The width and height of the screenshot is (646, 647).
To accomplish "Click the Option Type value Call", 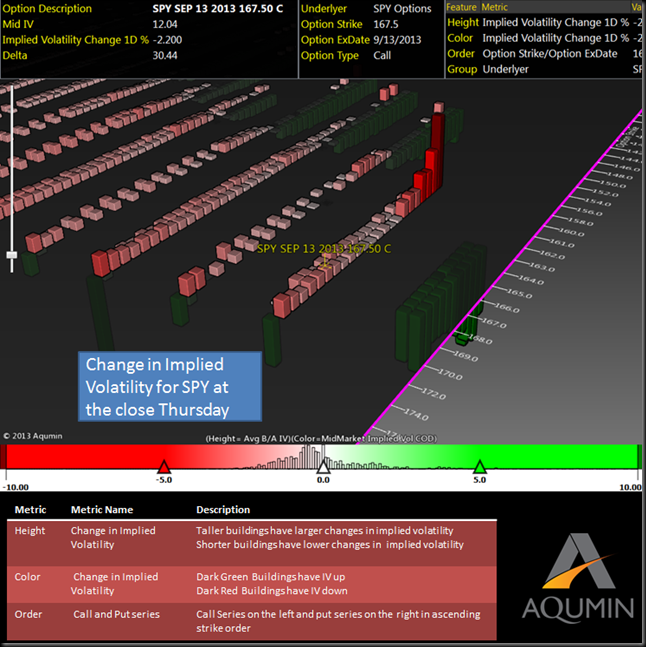I will [x=382, y=55].
